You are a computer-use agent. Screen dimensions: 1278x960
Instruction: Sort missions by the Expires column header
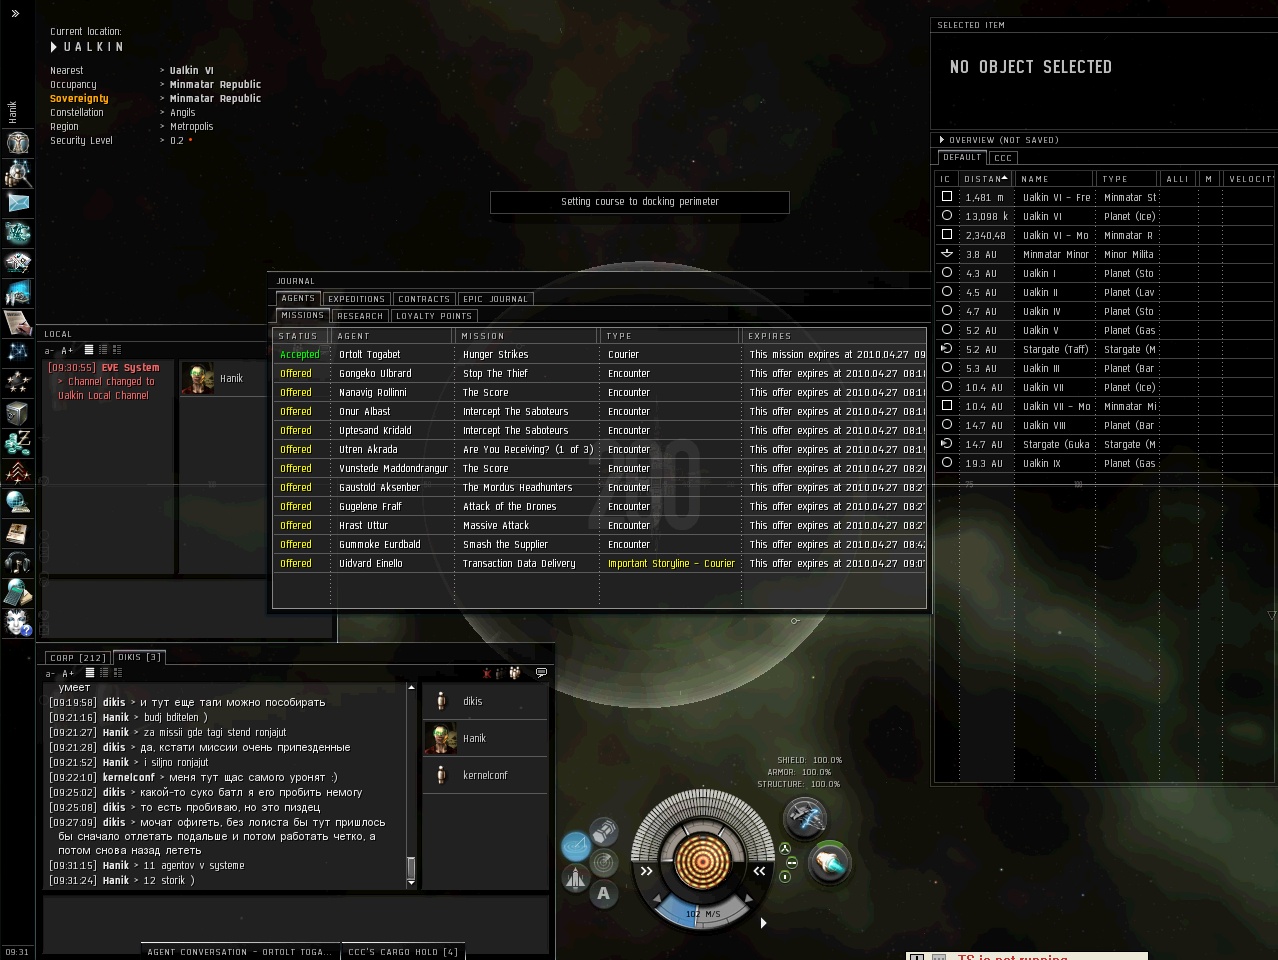pos(832,336)
